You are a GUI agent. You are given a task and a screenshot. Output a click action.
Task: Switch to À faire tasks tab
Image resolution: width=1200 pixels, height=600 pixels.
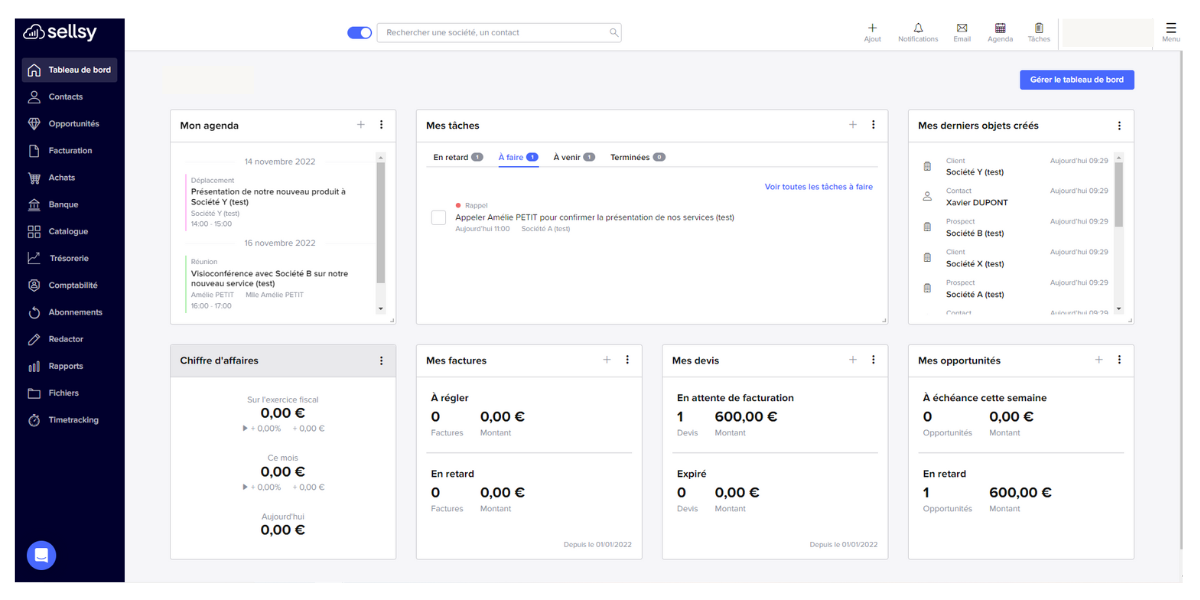pos(518,157)
